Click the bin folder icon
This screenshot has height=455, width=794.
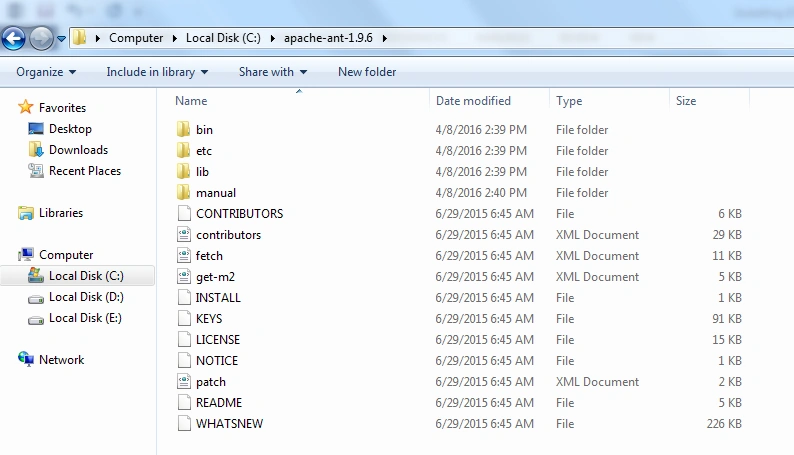tap(183, 130)
